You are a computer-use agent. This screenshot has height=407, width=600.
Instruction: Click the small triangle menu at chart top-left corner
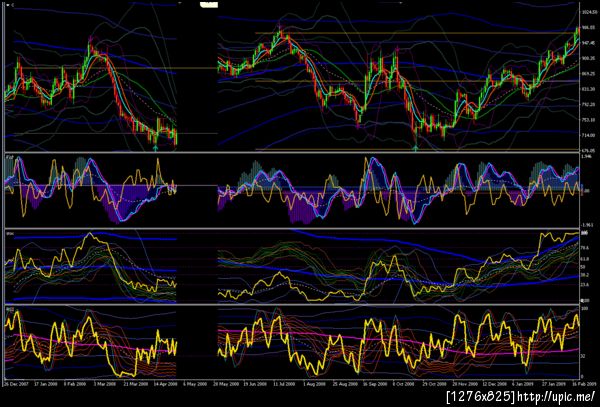click(8, 5)
